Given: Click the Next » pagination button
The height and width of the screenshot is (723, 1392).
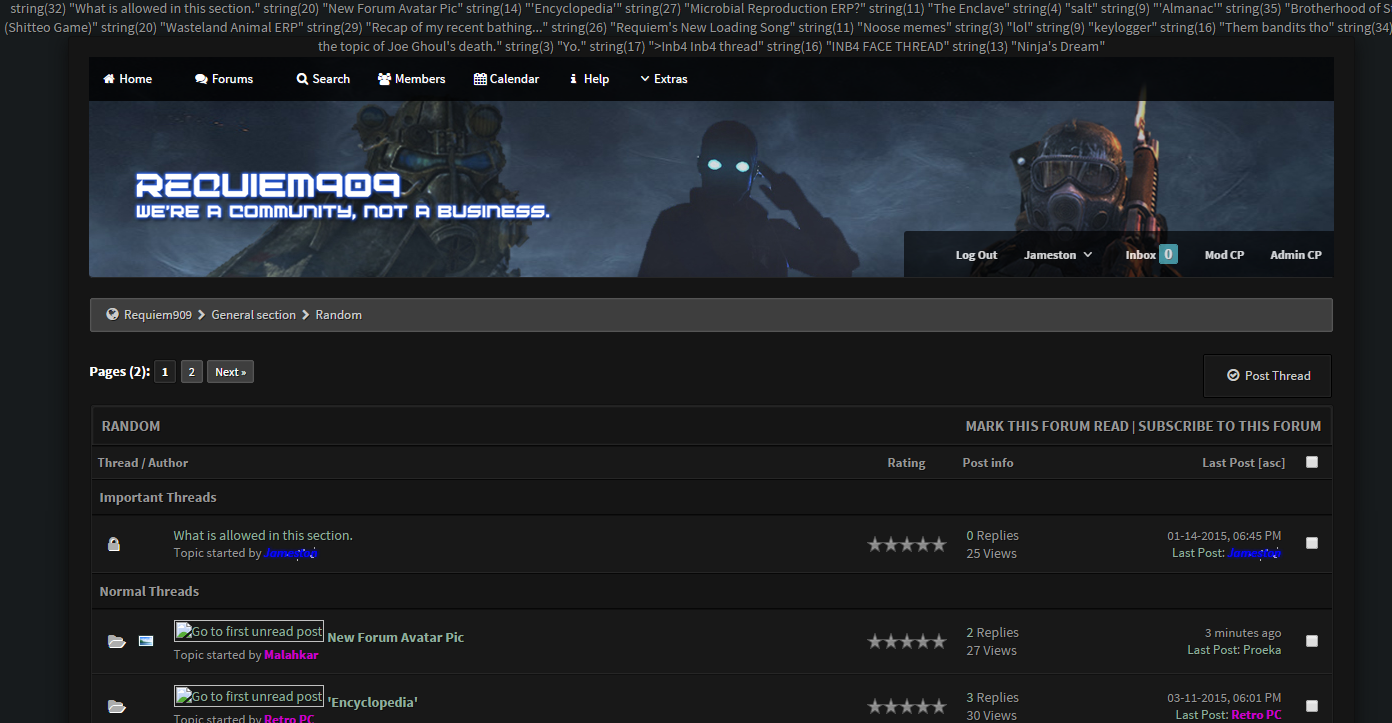Looking at the screenshot, I should (231, 372).
